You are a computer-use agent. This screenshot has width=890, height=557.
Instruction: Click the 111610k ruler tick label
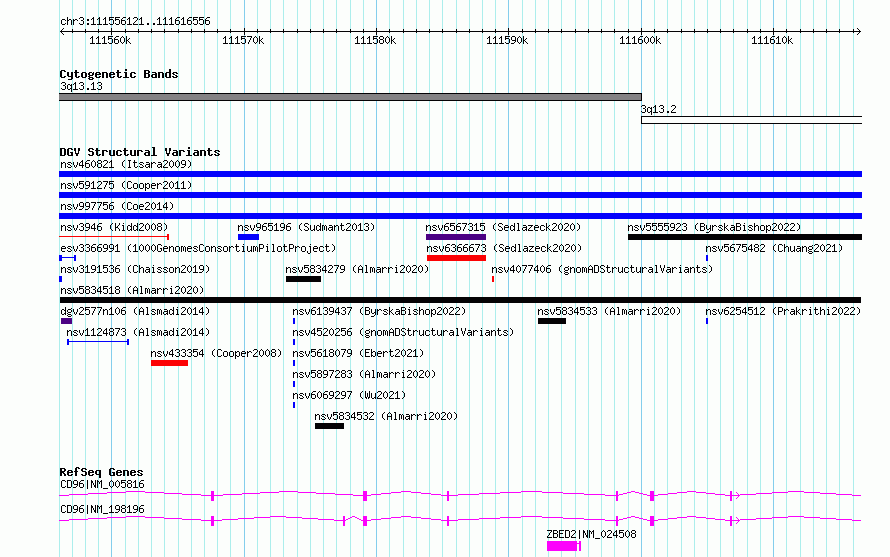pos(772,40)
